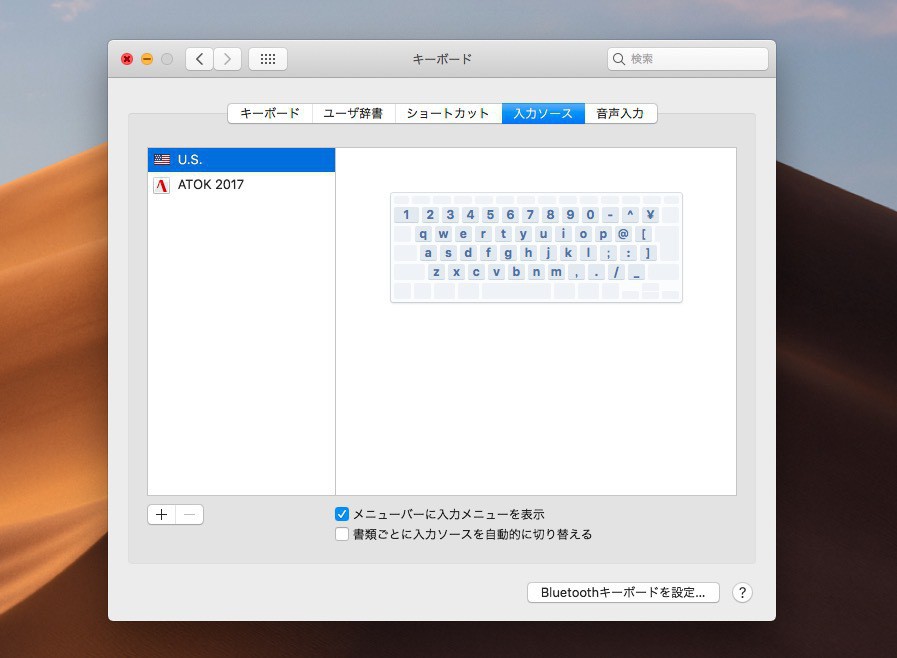Select the ショートカット tab
The width and height of the screenshot is (897, 658).
(448, 113)
